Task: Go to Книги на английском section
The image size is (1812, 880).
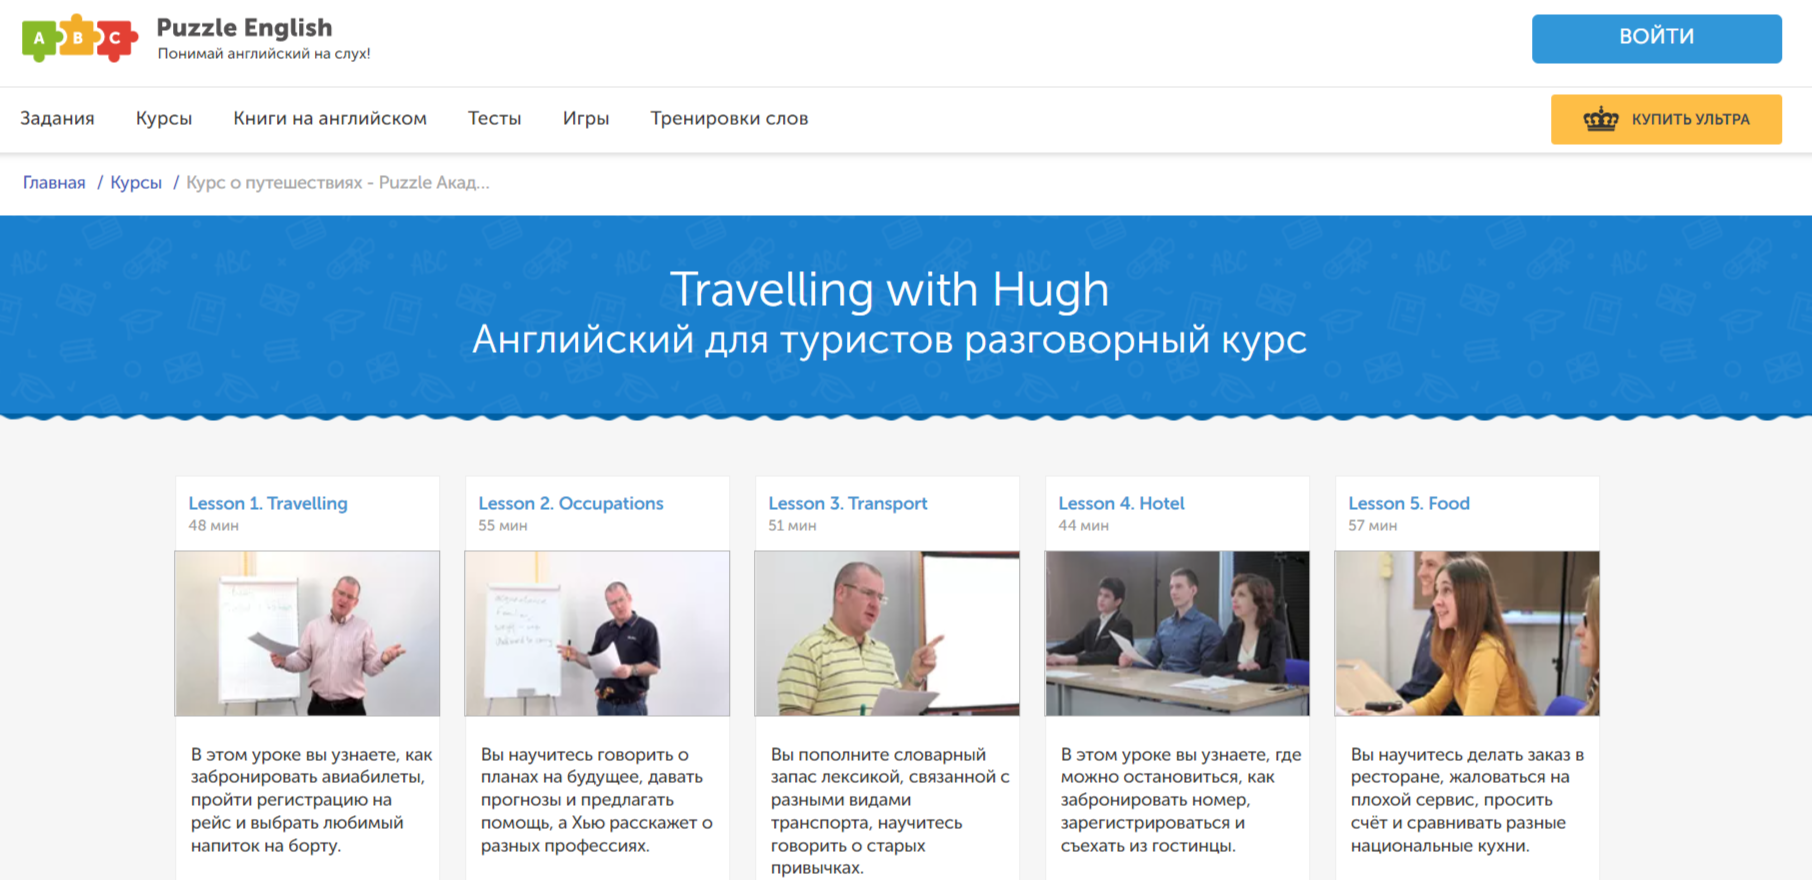Action: [330, 118]
